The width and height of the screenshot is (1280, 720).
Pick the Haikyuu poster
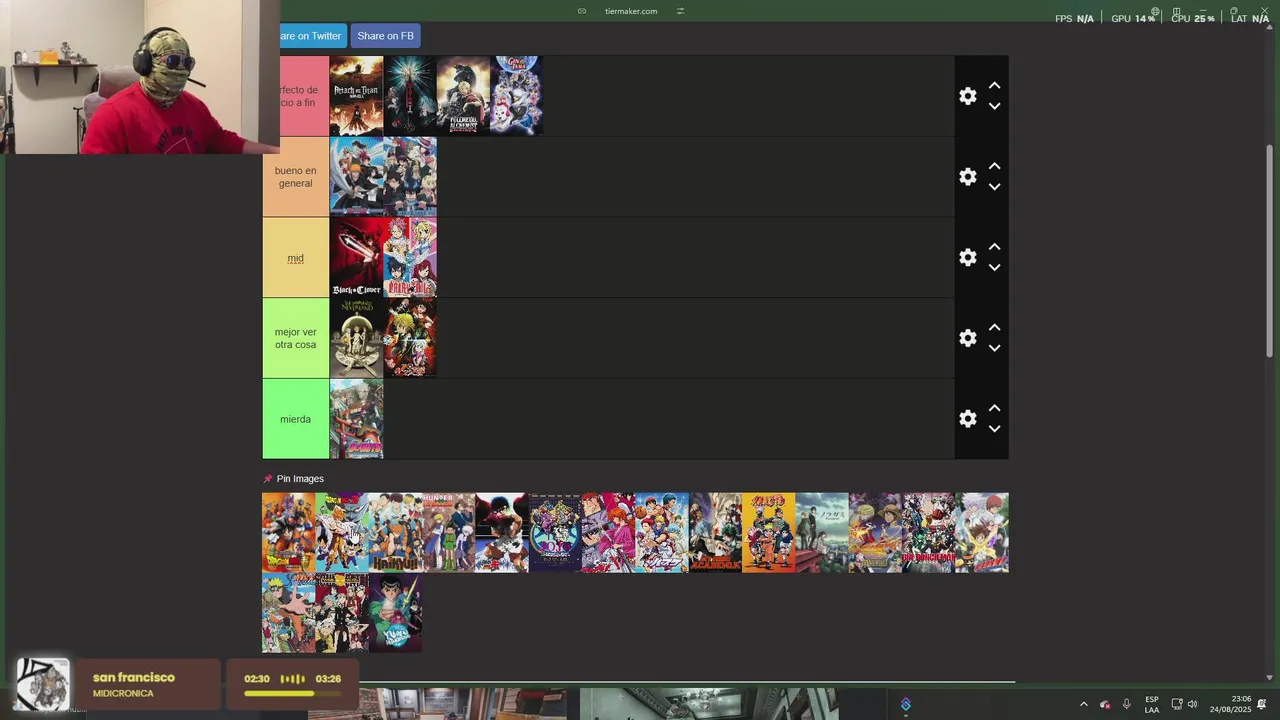(x=395, y=532)
